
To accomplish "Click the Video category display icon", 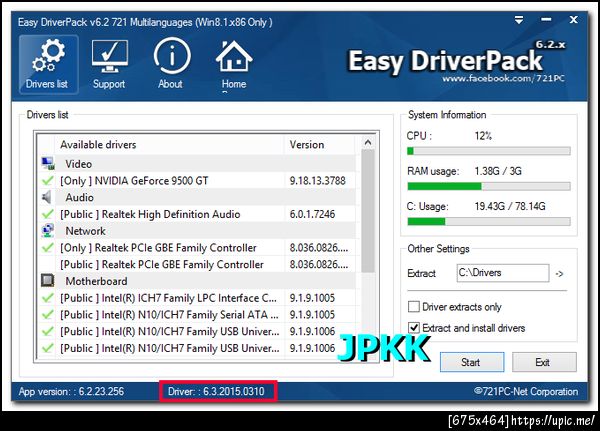I will (48, 163).
